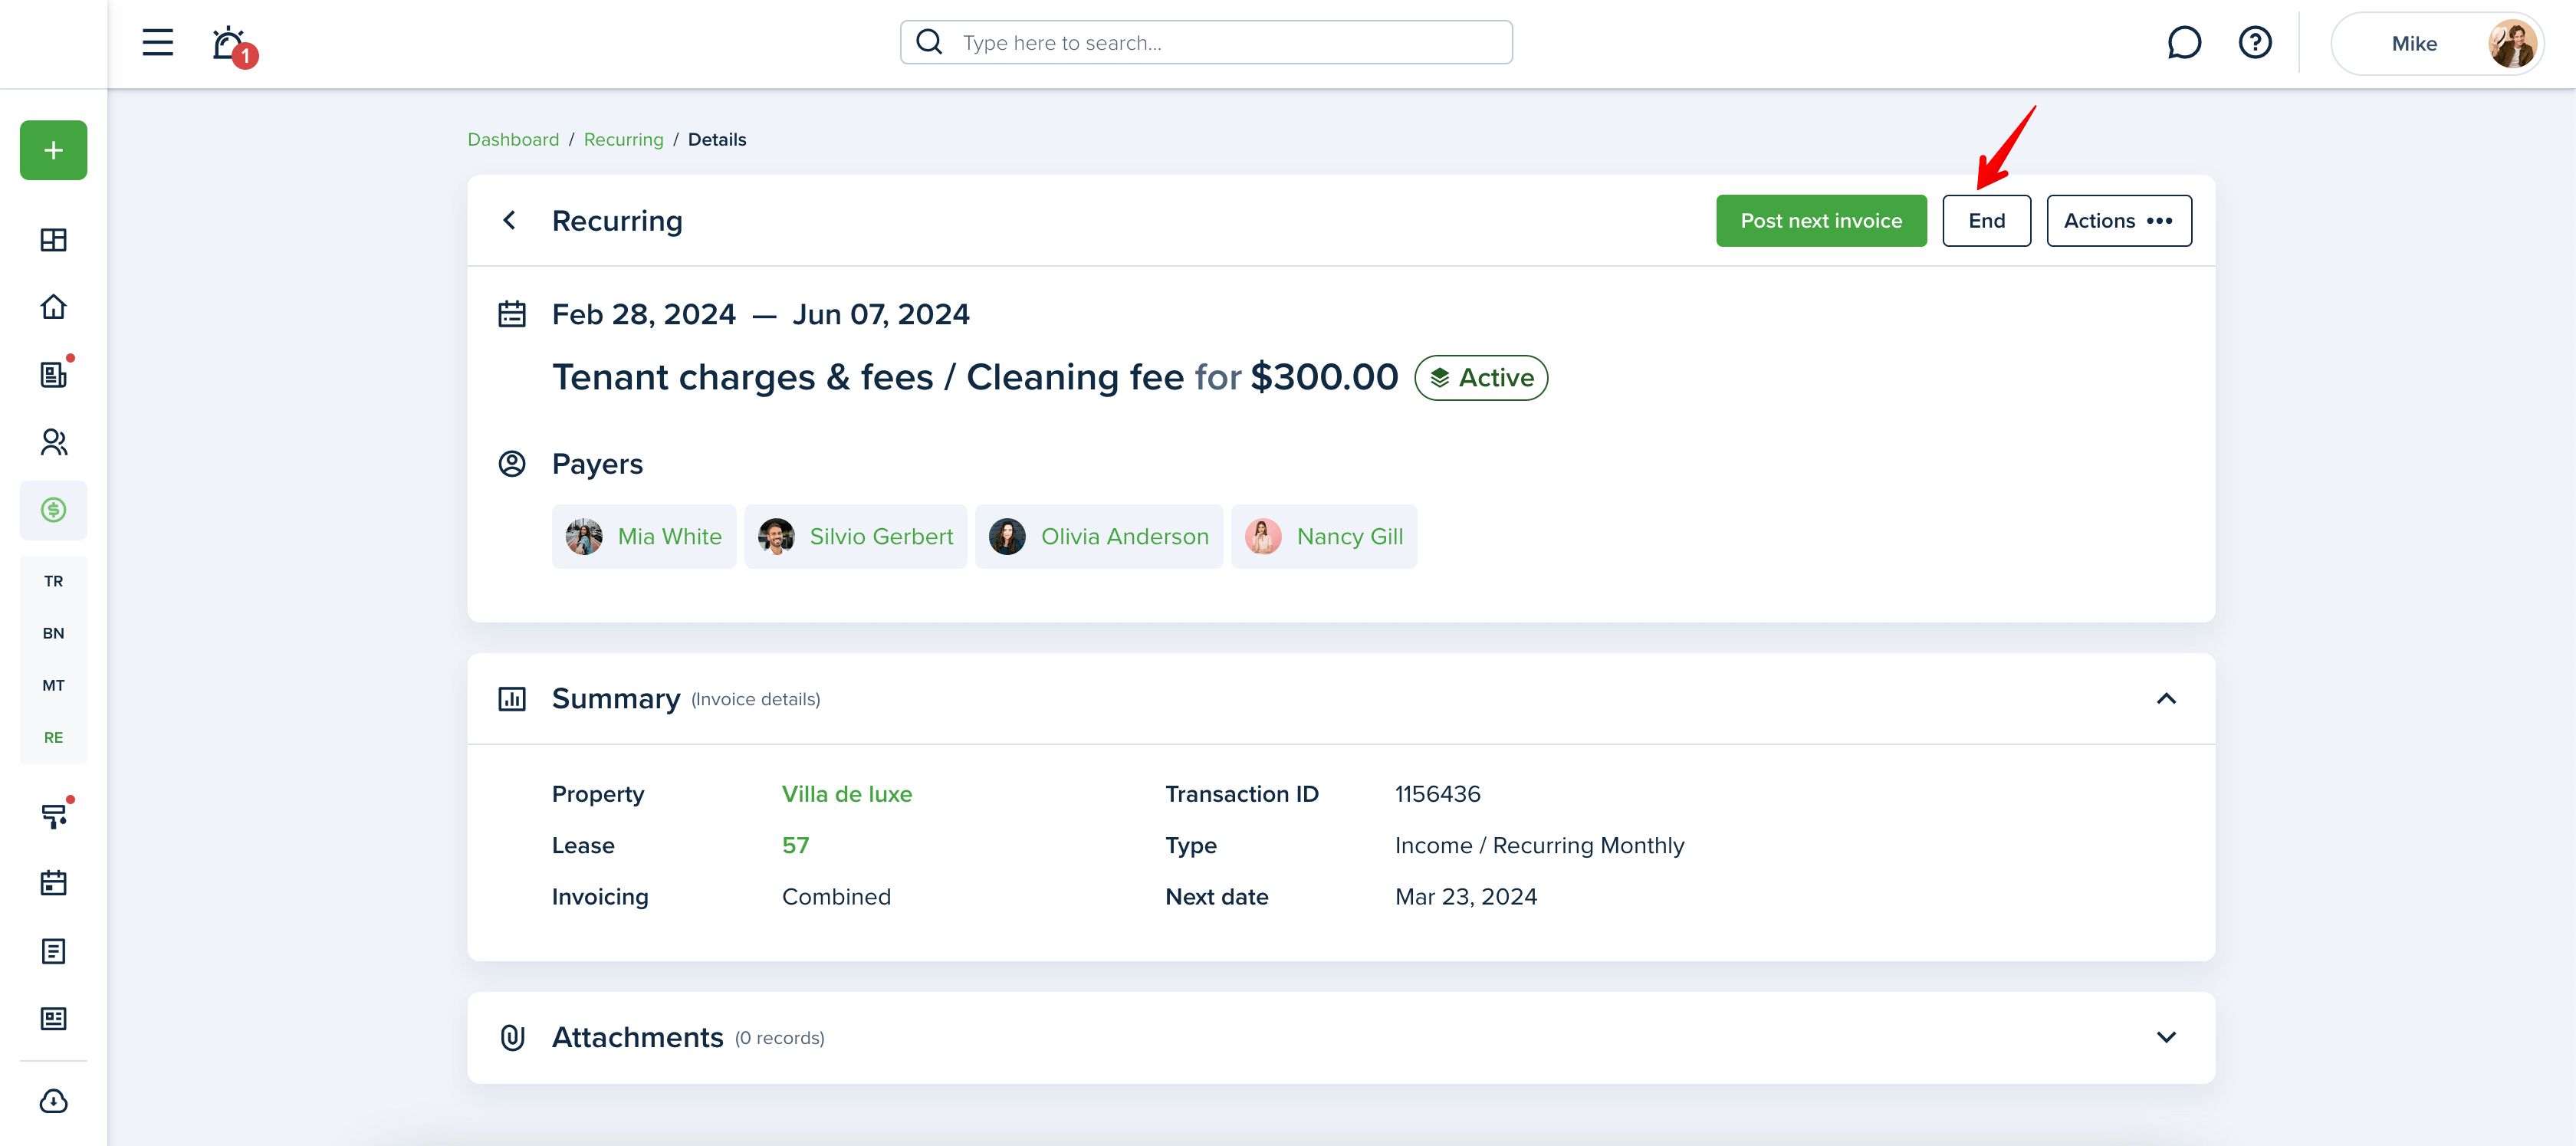Click Post next invoice button
Image resolution: width=2576 pixels, height=1146 pixels.
pos(1821,220)
